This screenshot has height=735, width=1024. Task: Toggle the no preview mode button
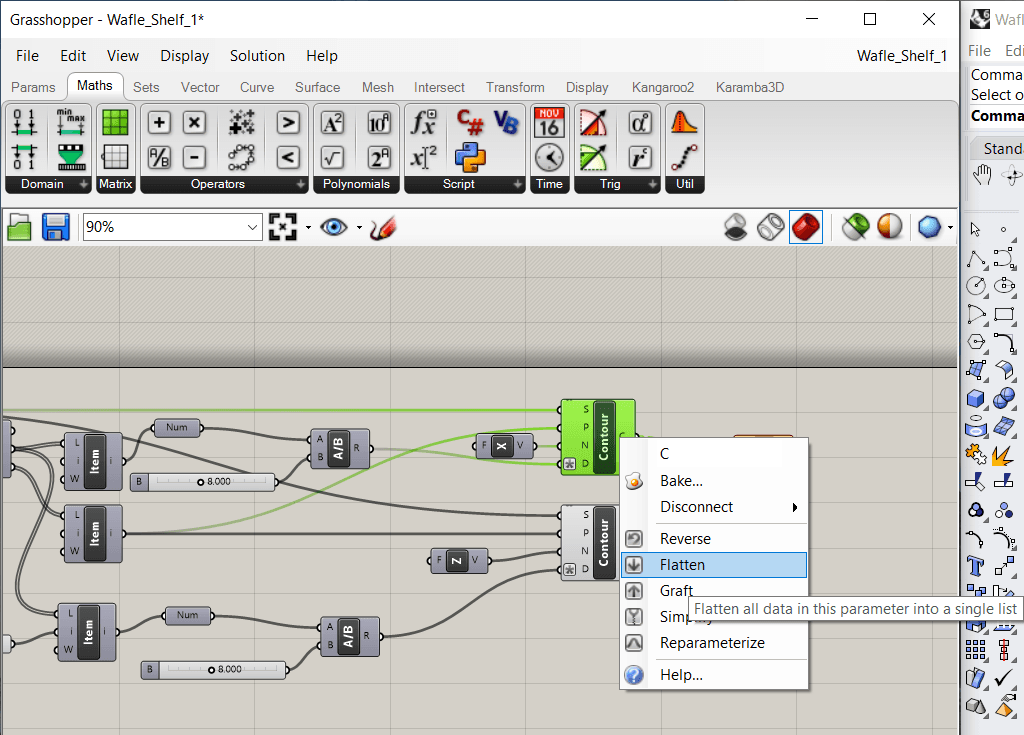pos(736,228)
